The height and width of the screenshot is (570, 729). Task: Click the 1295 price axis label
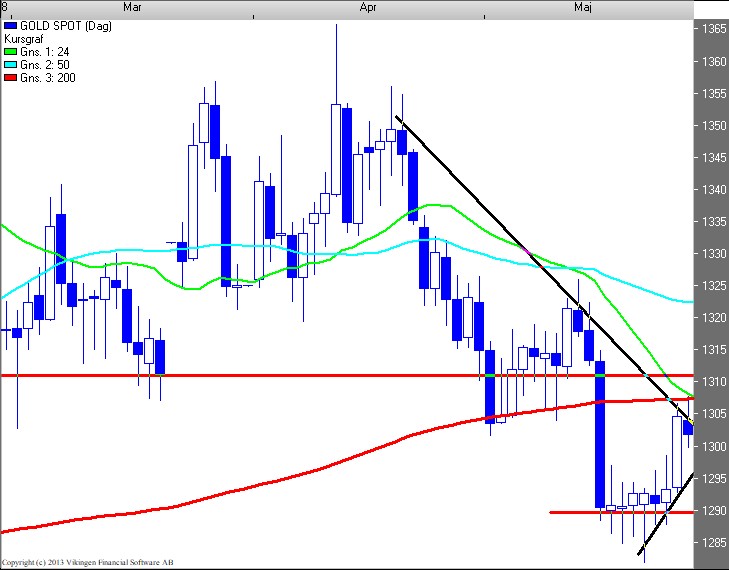(714, 478)
